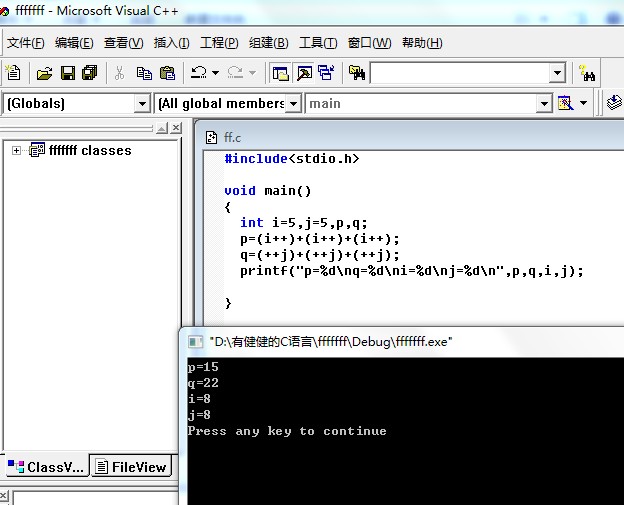Click the Save All icon
624x505 pixels.
[90, 73]
